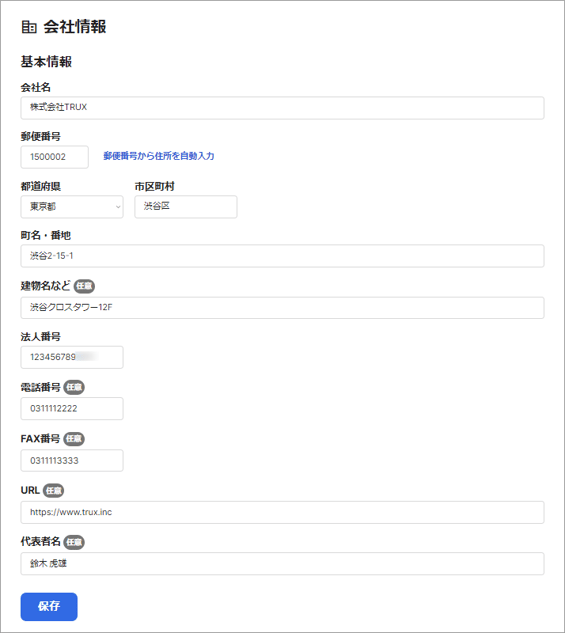Screen dimensions: 565x633
Task: Save the company information with 保存
Action: point(49,606)
